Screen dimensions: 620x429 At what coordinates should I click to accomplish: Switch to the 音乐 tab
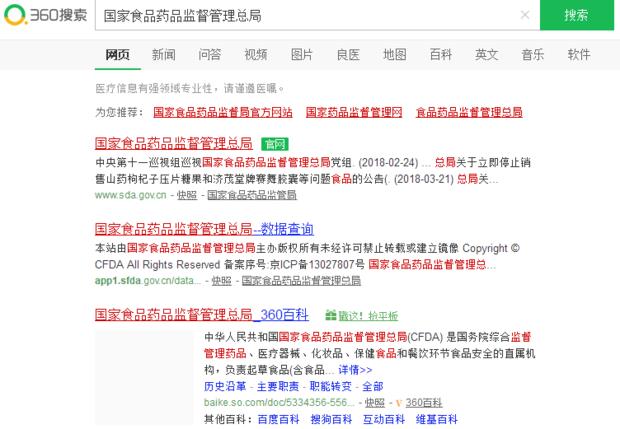533,55
